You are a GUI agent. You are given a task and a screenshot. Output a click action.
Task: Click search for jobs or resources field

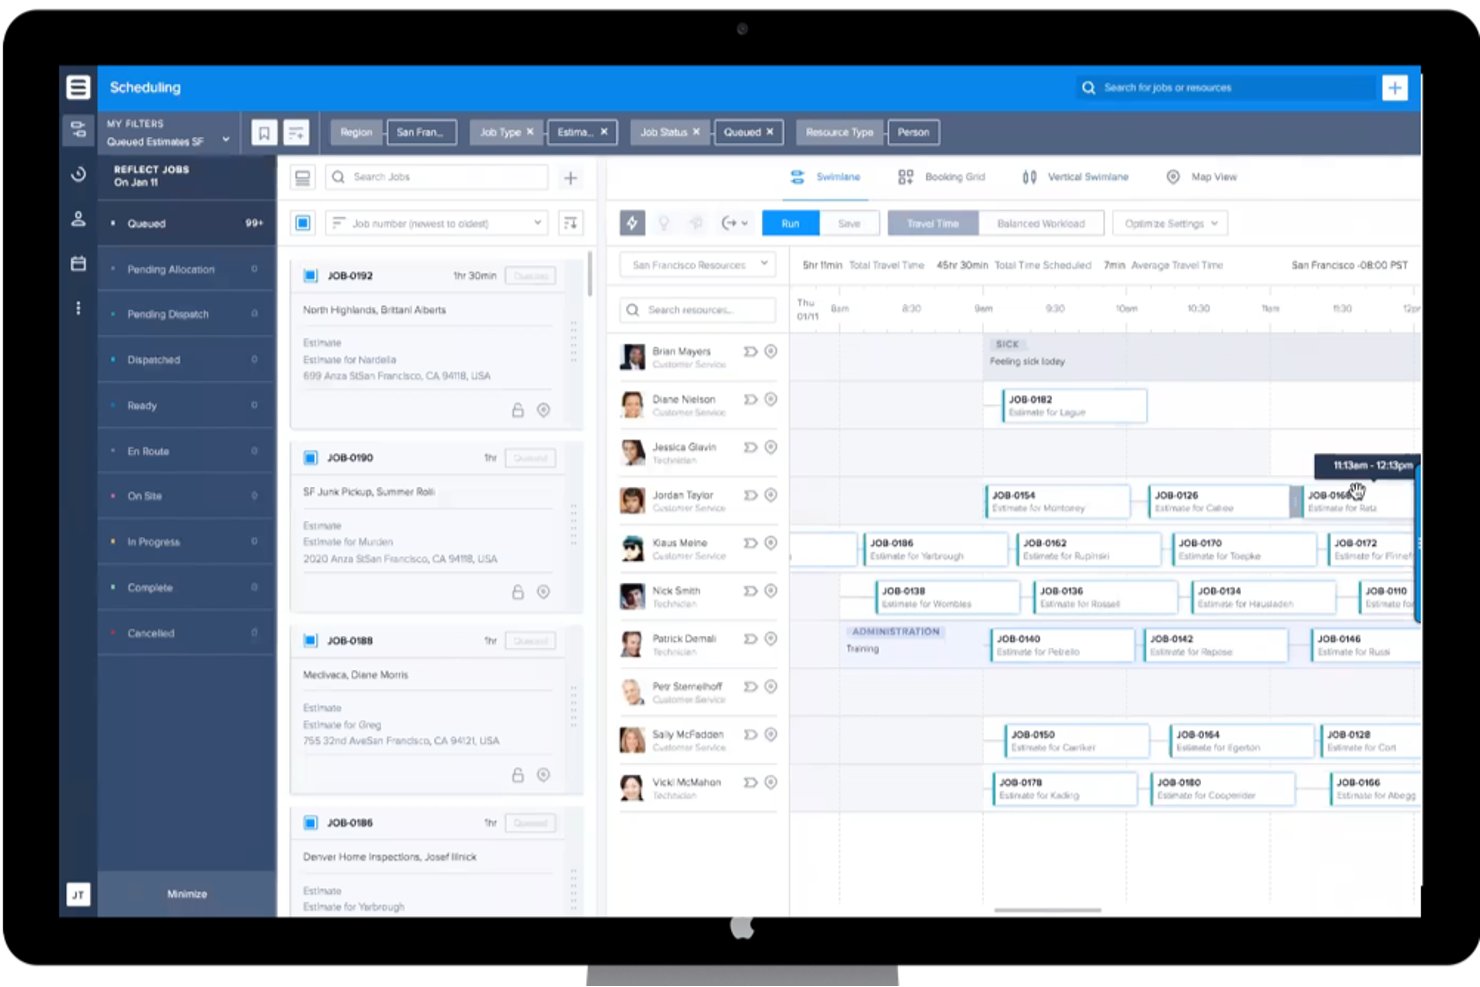[x=1225, y=88]
